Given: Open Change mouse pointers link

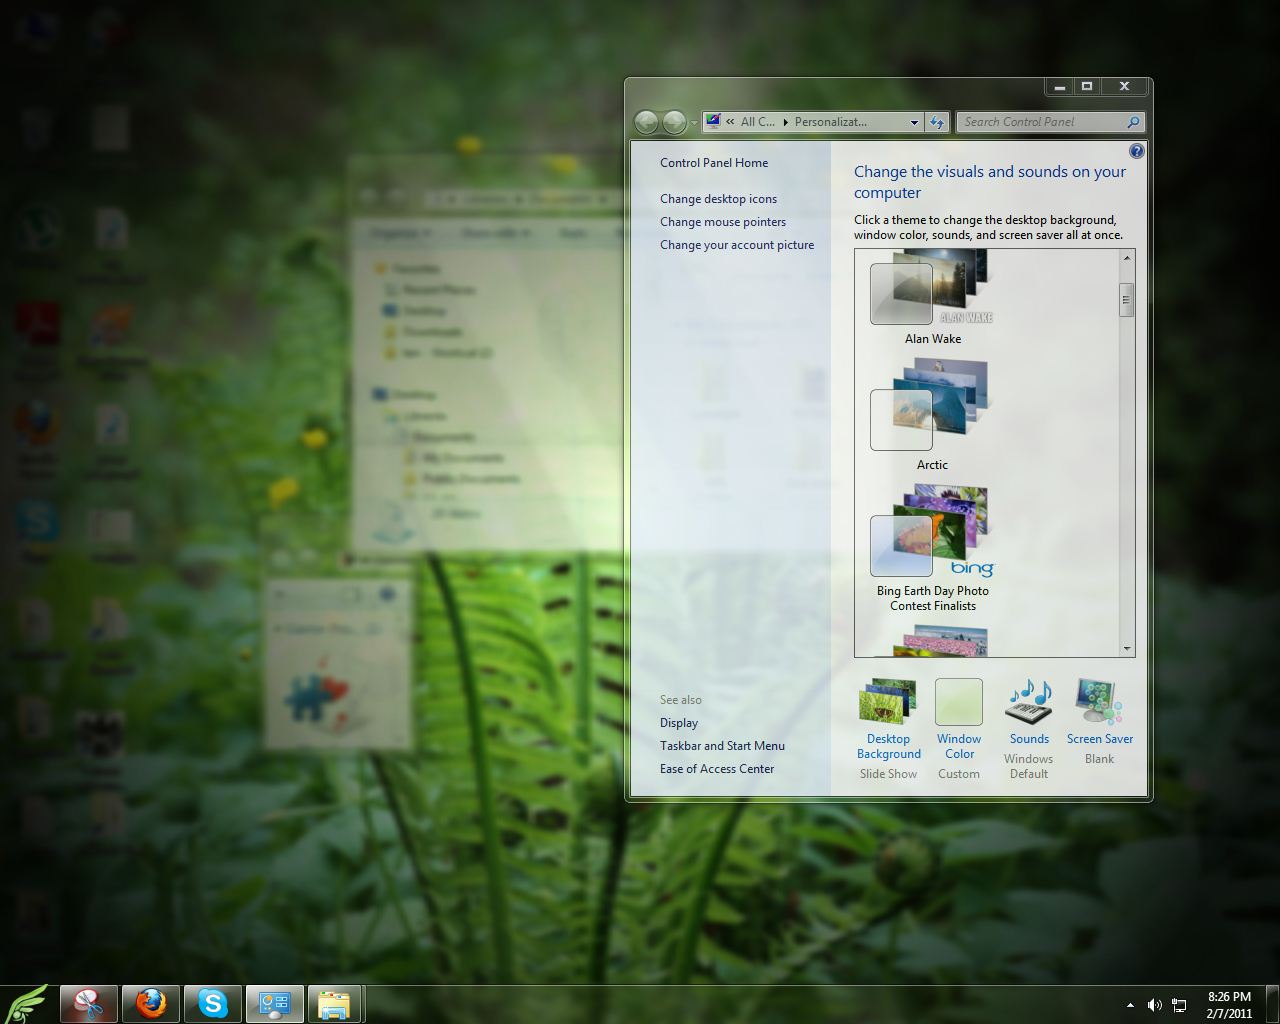Looking at the screenshot, I should 723,221.
